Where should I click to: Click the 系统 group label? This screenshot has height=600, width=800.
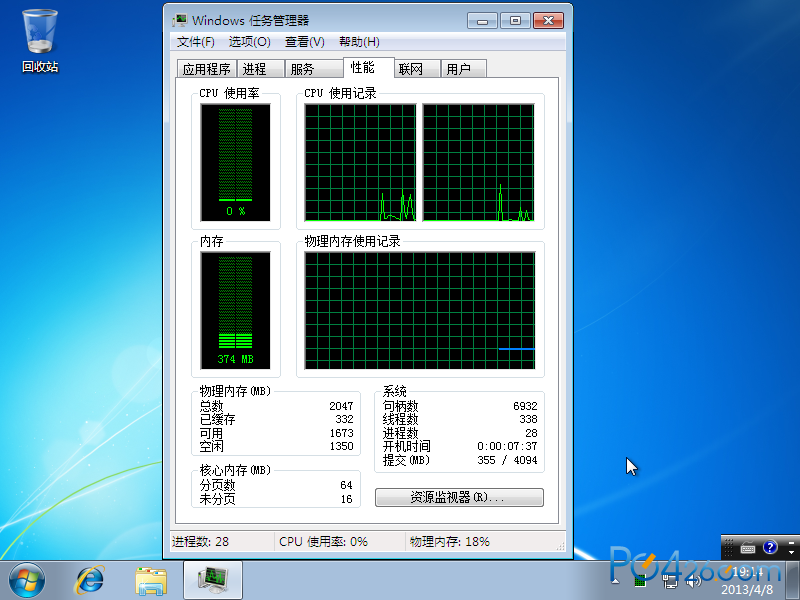[394, 391]
